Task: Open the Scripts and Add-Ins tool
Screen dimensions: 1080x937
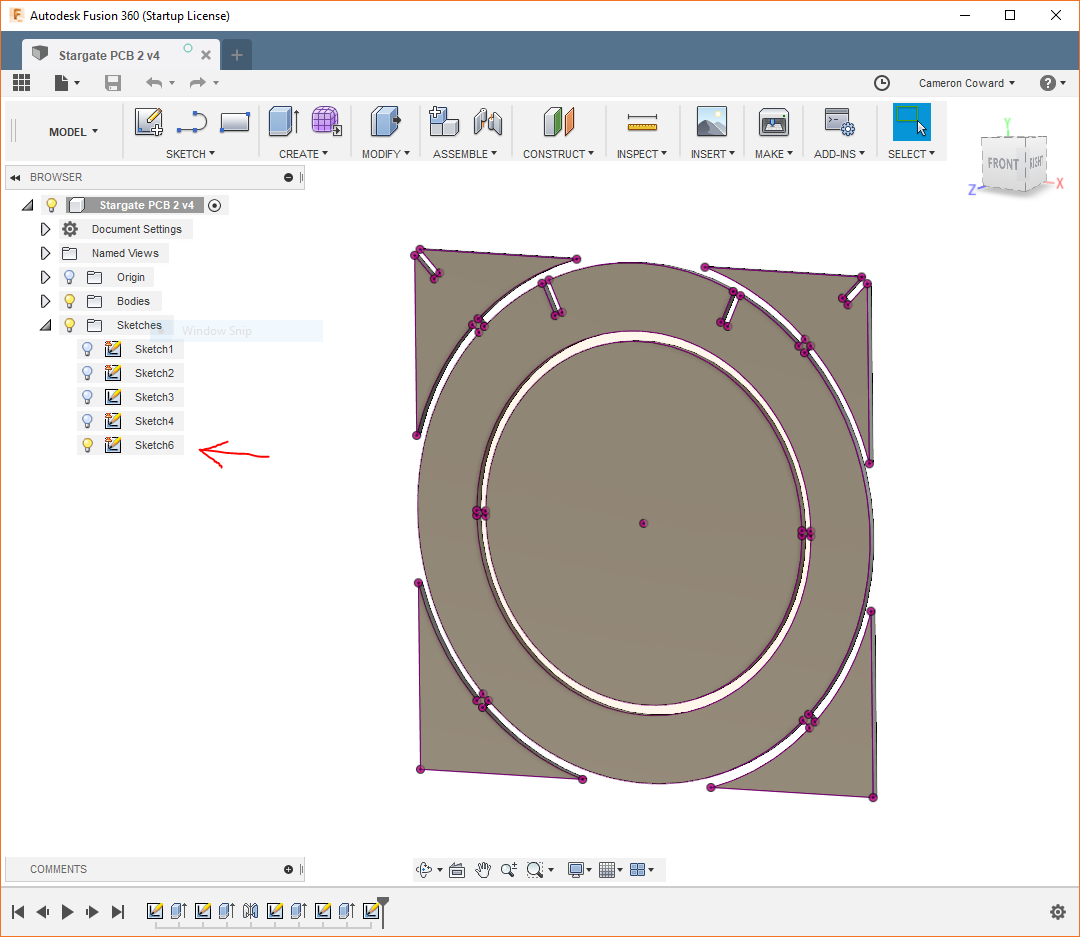Action: point(840,121)
